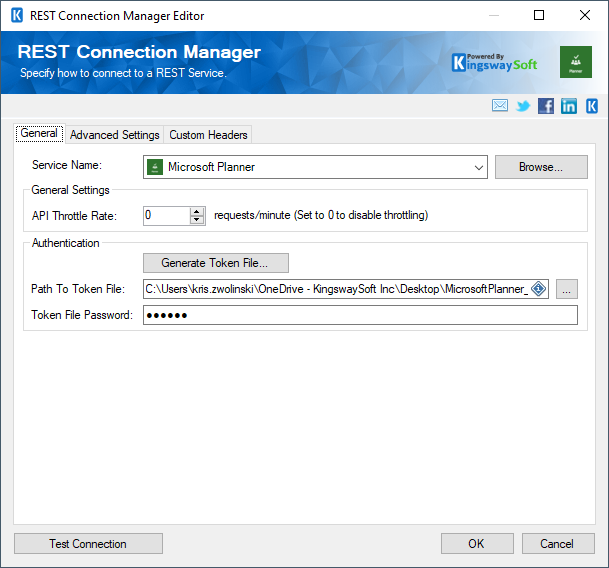The height and width of the screenshot is (568, 609).
Task: Switch to the General tab
Action: 39,133
